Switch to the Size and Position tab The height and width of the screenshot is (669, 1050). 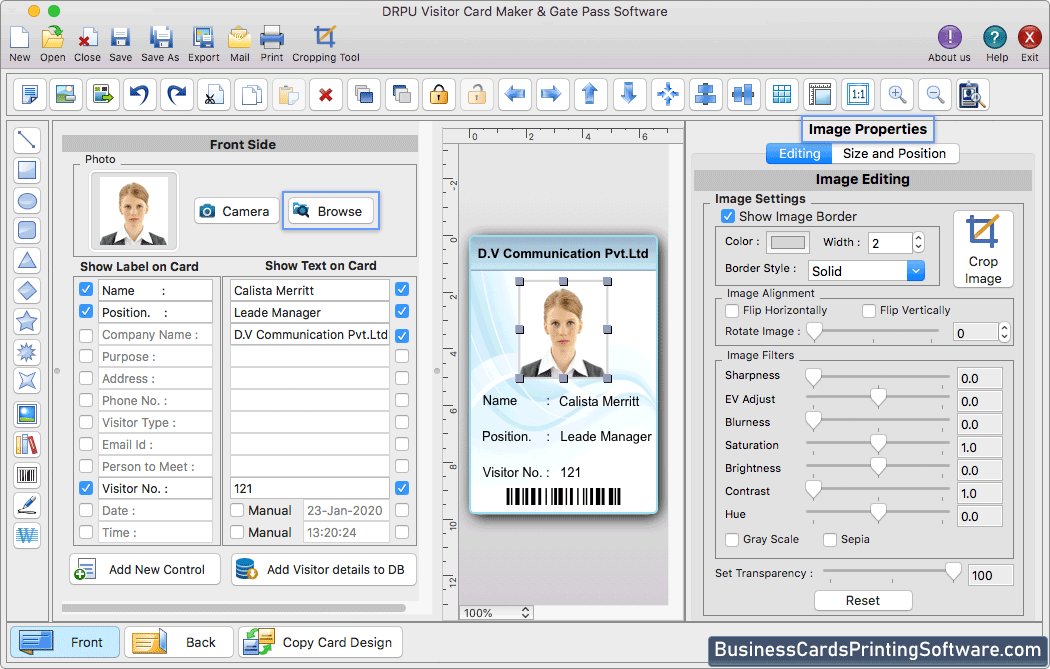click(895, 153)
